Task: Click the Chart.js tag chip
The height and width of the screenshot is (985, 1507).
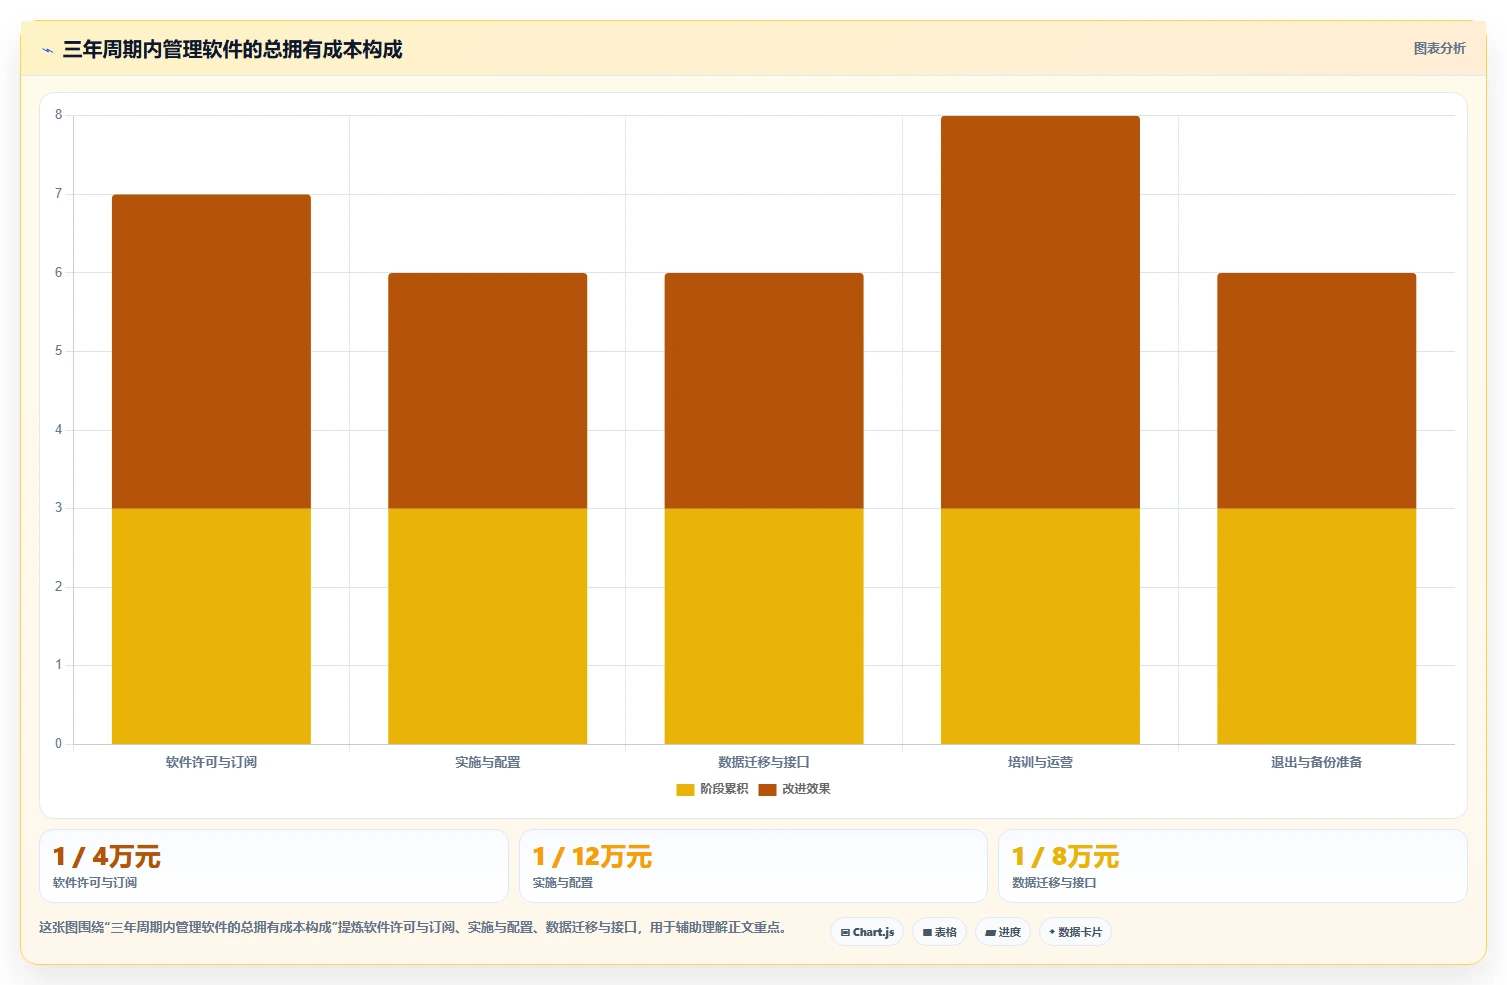Action: click(867, 932)
